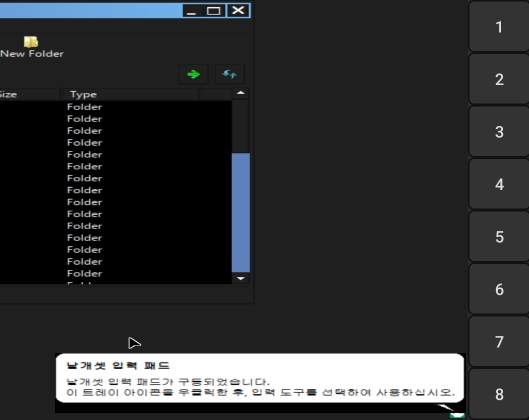Click the blue vertical scrollbar thumb
This screenshot has height=420, width=529.
[241, 213]
